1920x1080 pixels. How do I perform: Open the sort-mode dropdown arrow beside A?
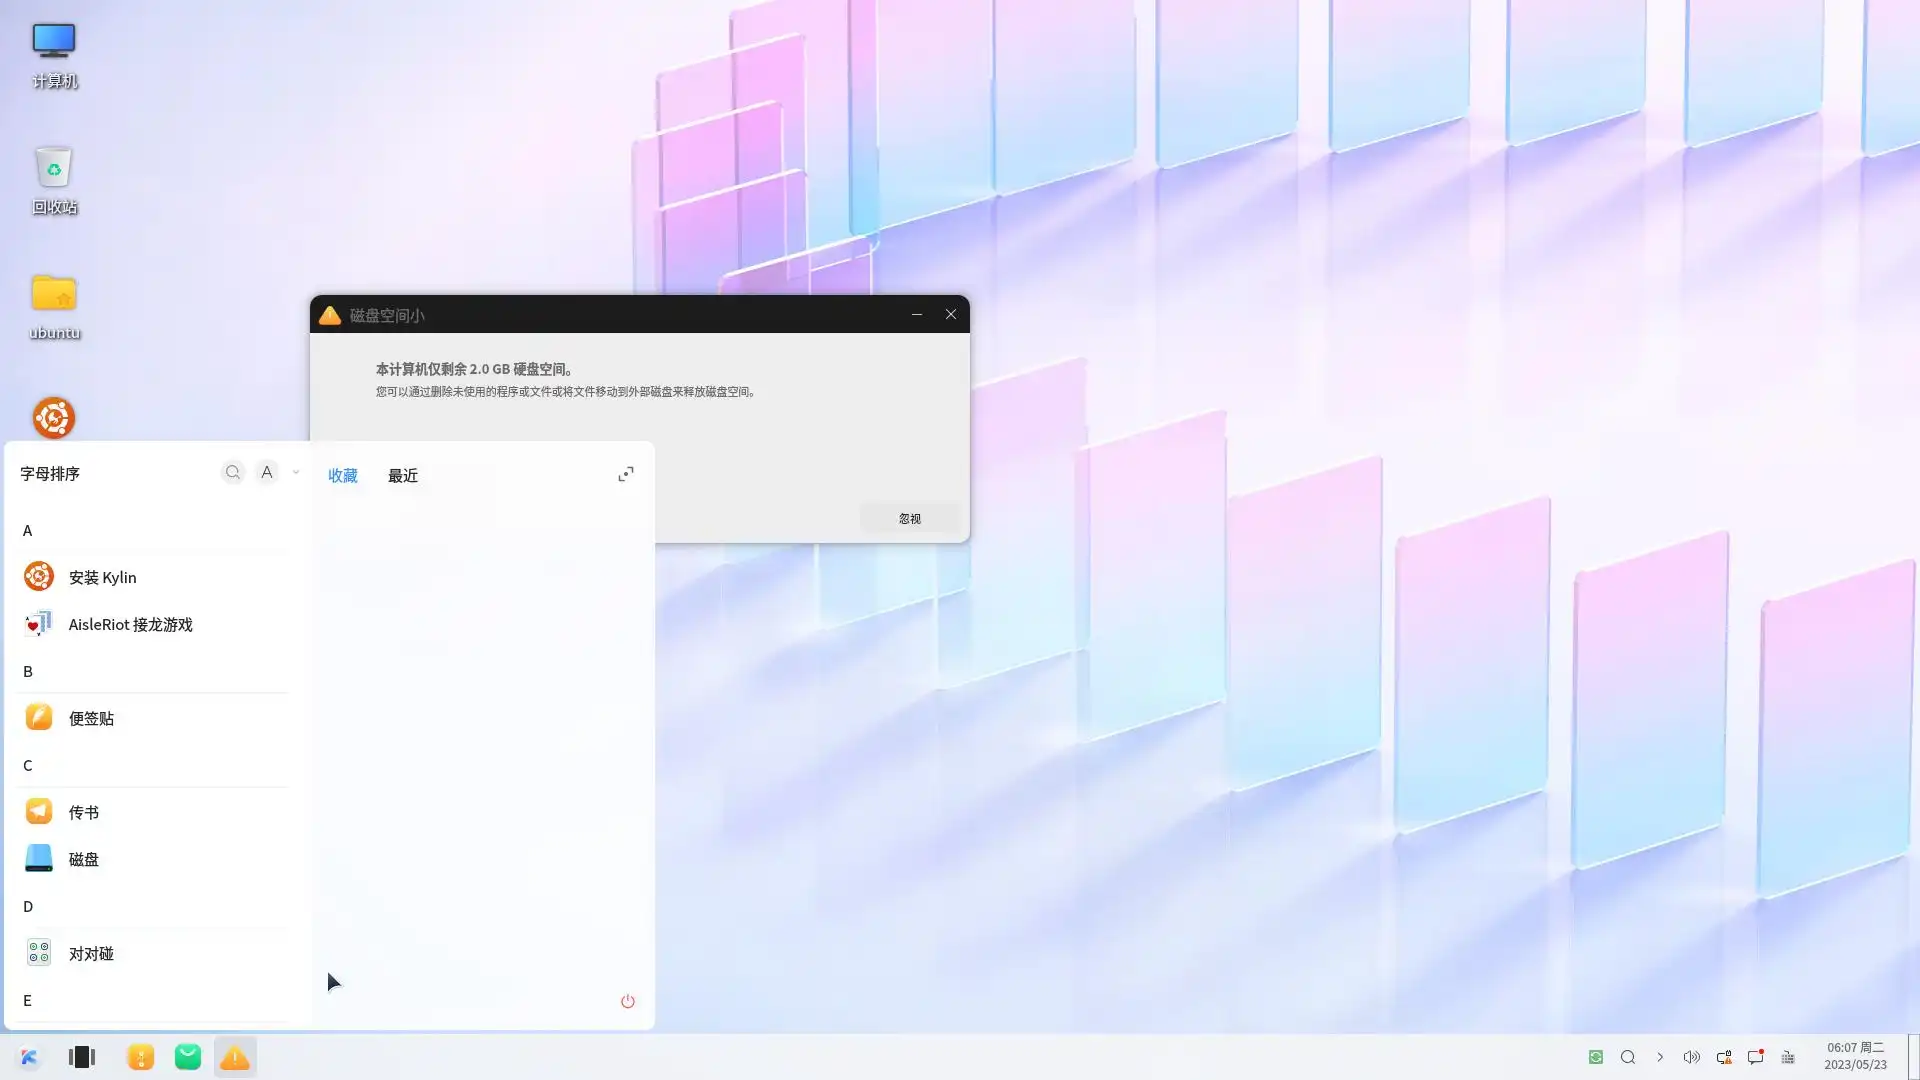pyautogui.click(x=296, y=472)
